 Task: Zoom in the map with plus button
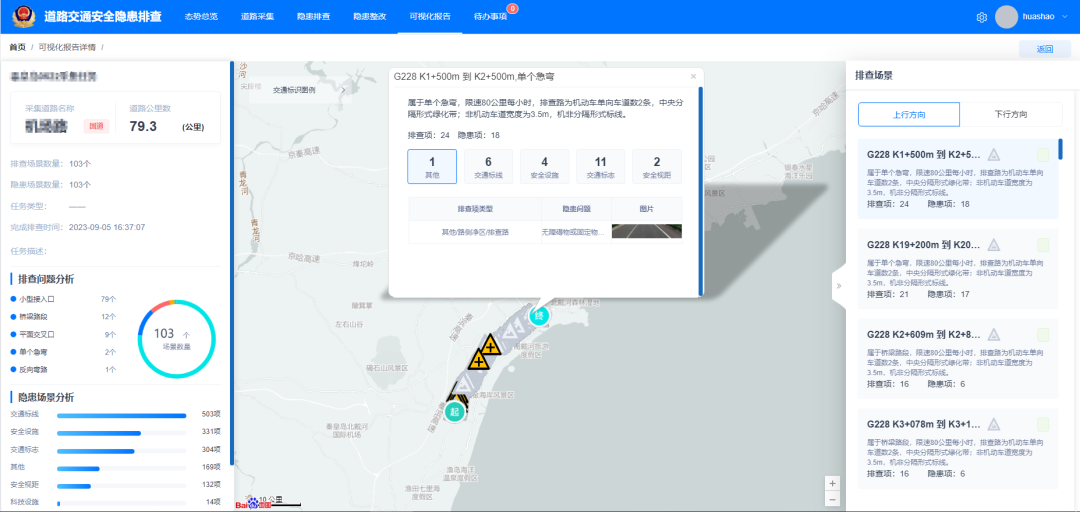point(832,483)
